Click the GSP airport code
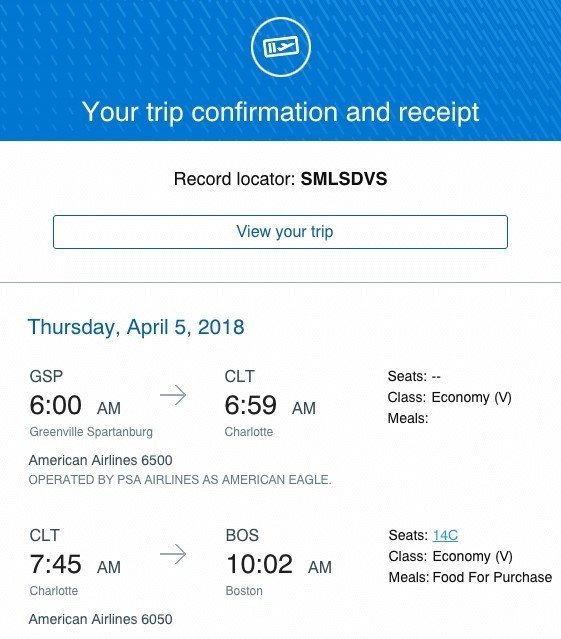Screen dimensions: 561x639 [46, 376]
